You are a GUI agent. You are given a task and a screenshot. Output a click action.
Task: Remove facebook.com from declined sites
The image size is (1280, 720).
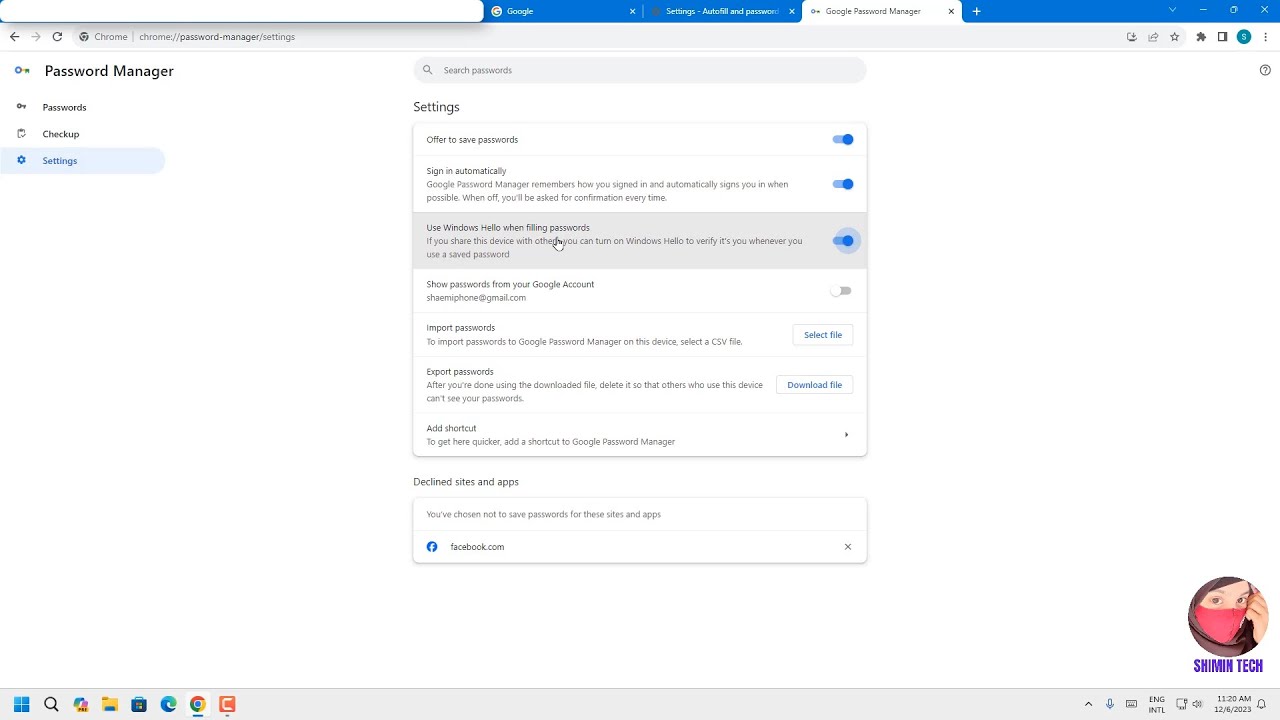(848, 547)
